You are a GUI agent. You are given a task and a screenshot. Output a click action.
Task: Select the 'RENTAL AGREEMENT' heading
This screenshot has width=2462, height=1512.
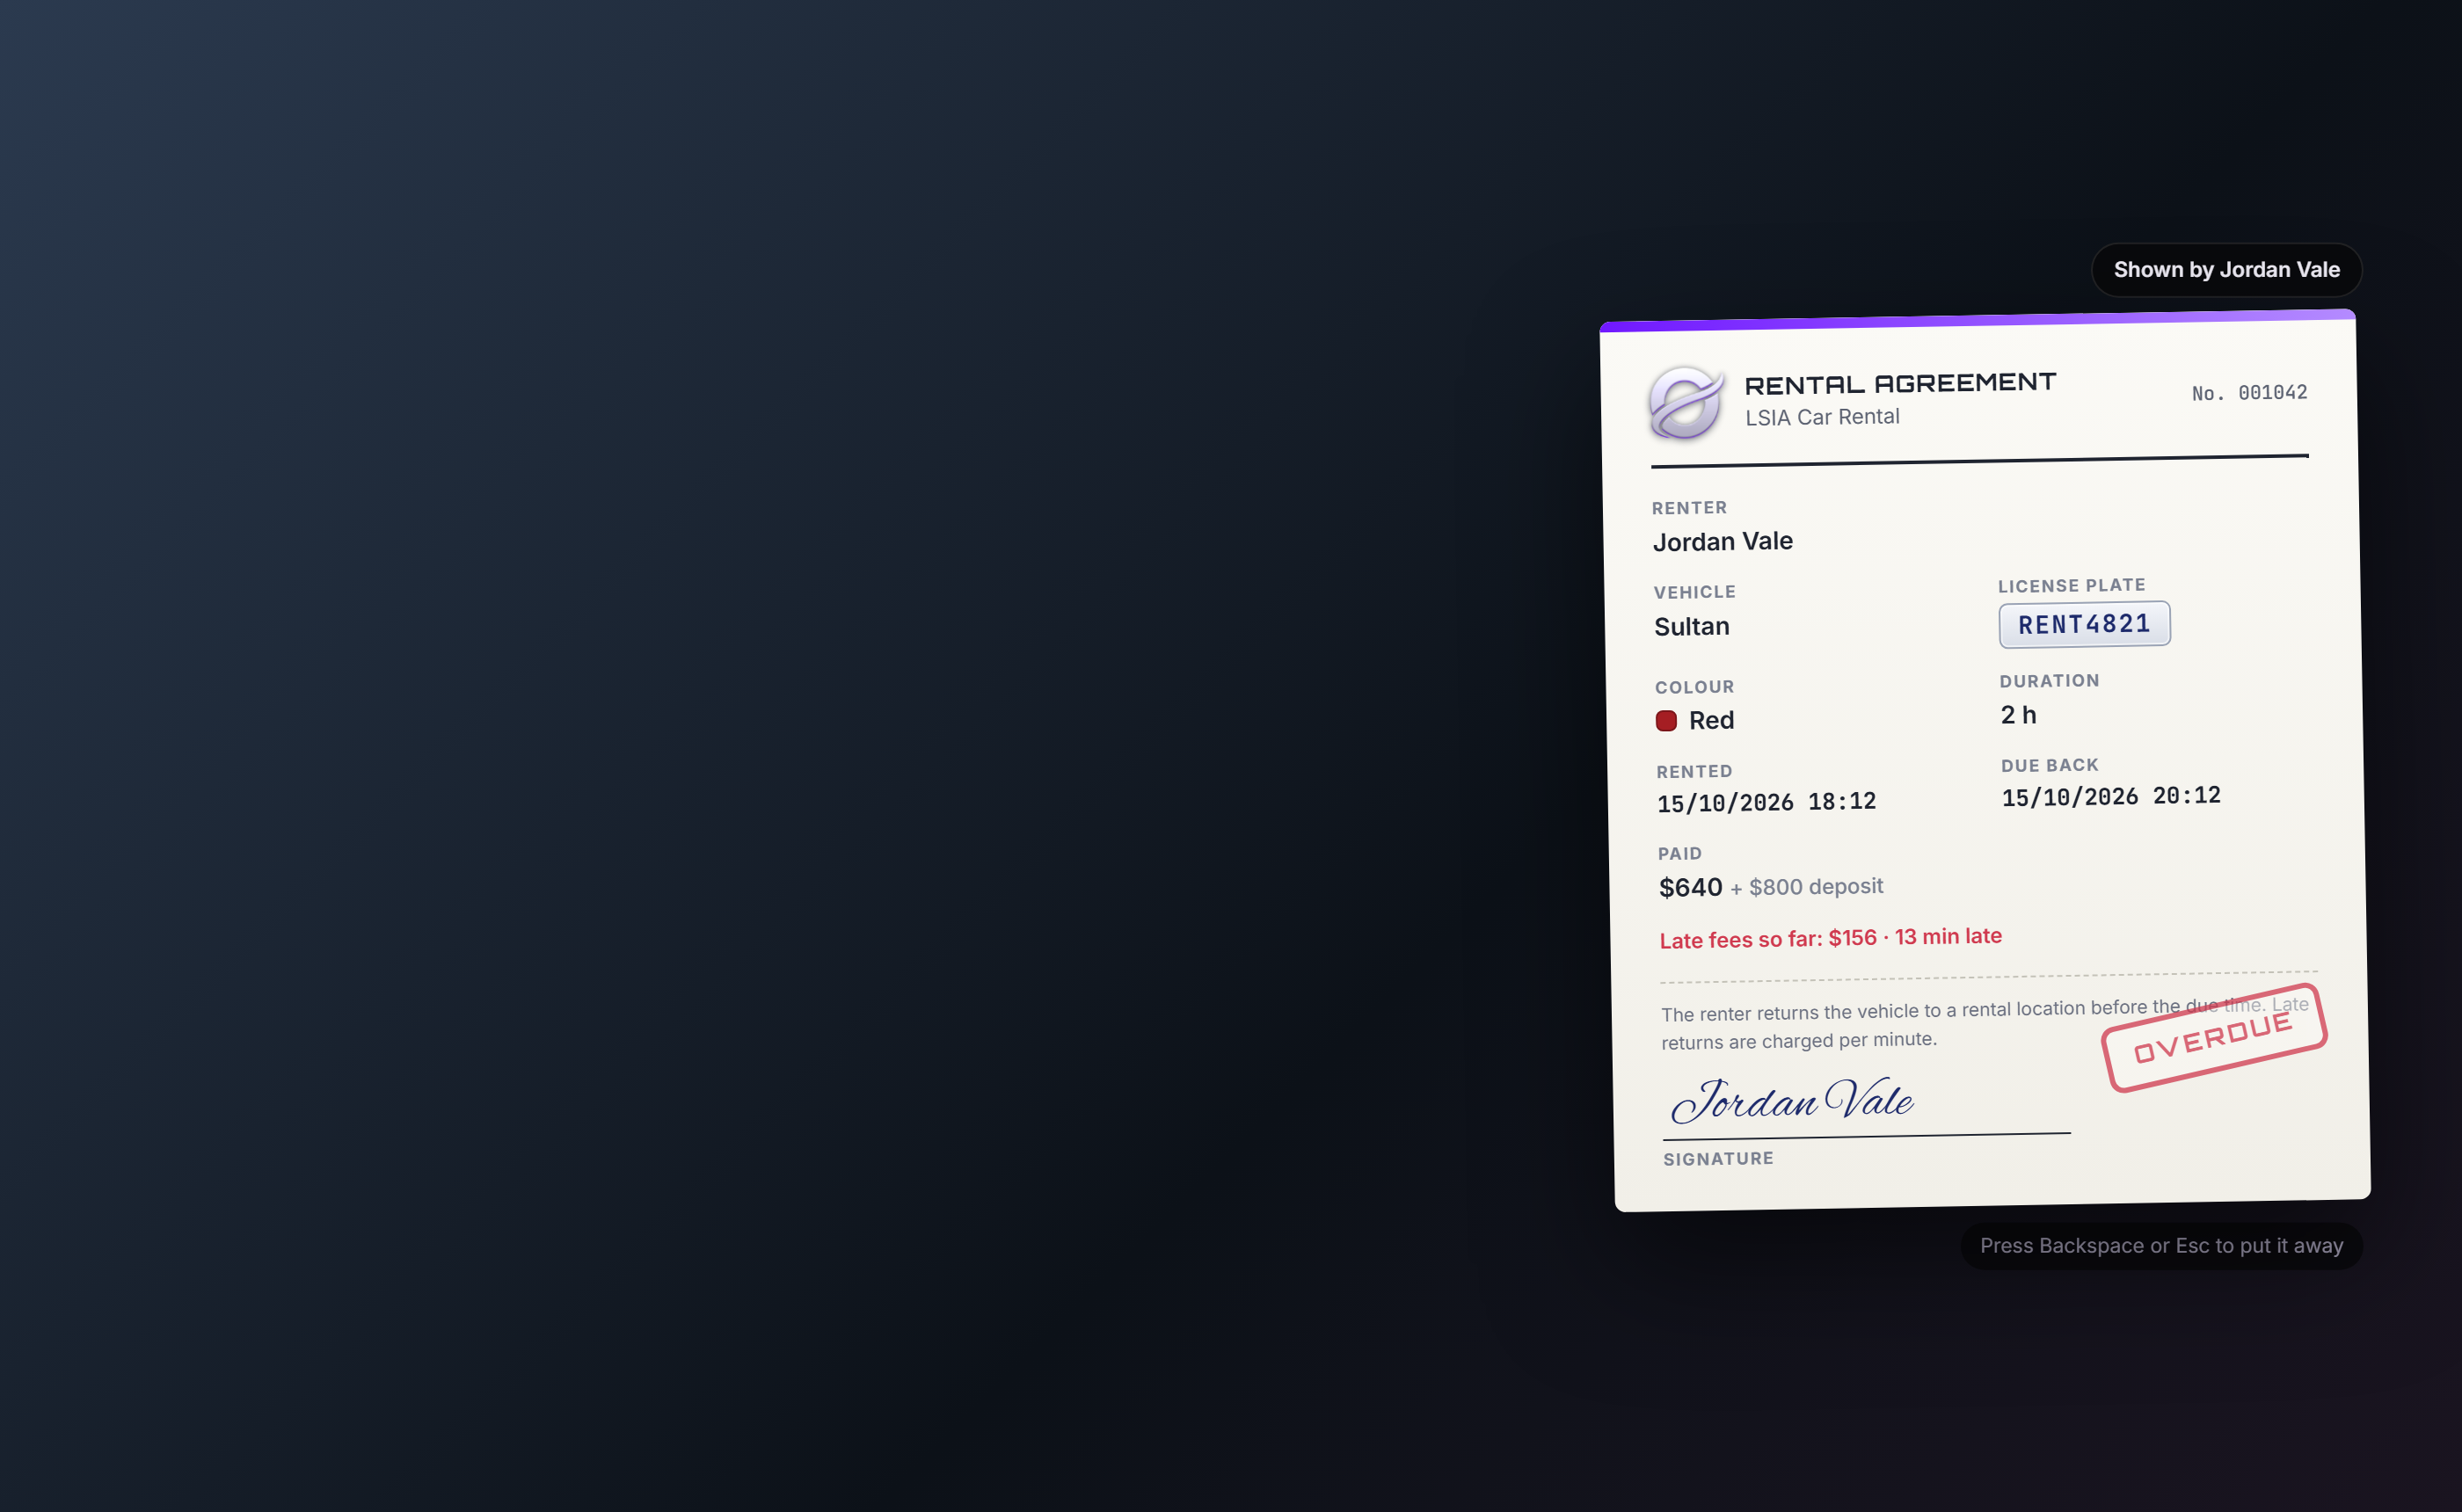[1900, 384]
